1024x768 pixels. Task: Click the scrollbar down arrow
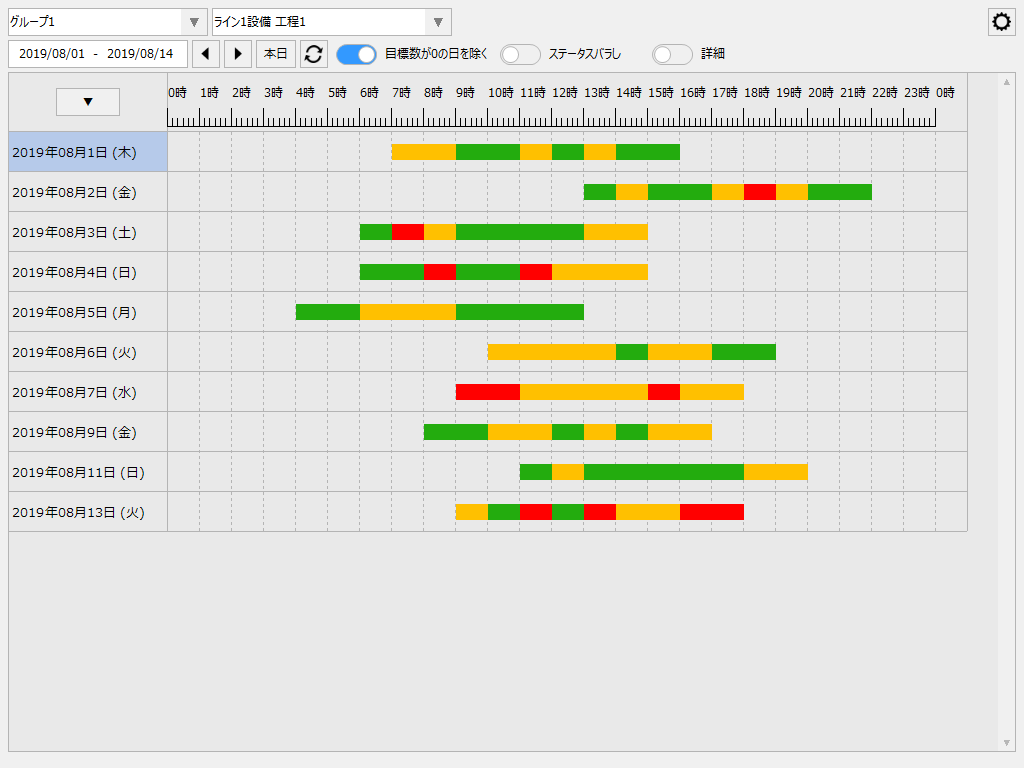[1009, 742]
